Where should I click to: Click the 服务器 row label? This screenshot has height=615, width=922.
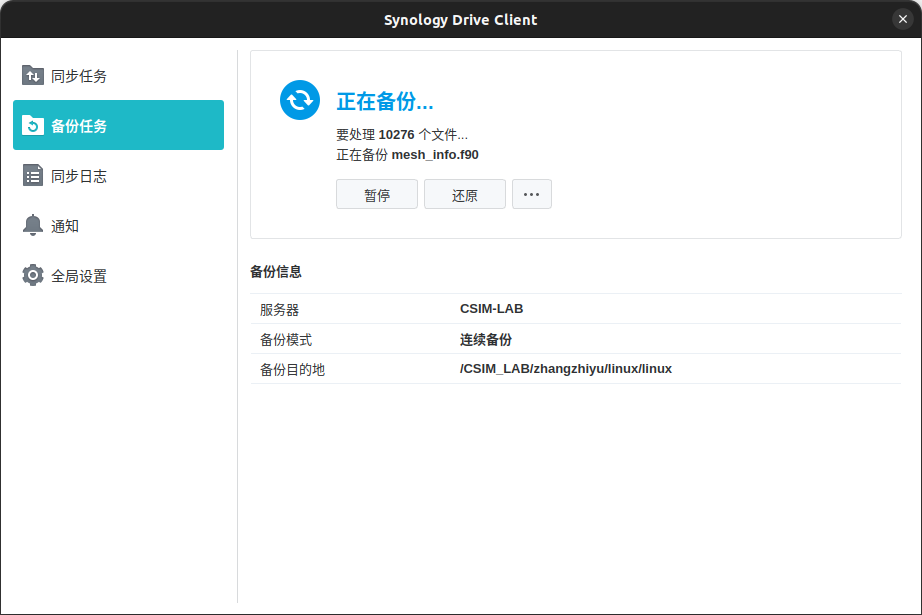point(279,309)
